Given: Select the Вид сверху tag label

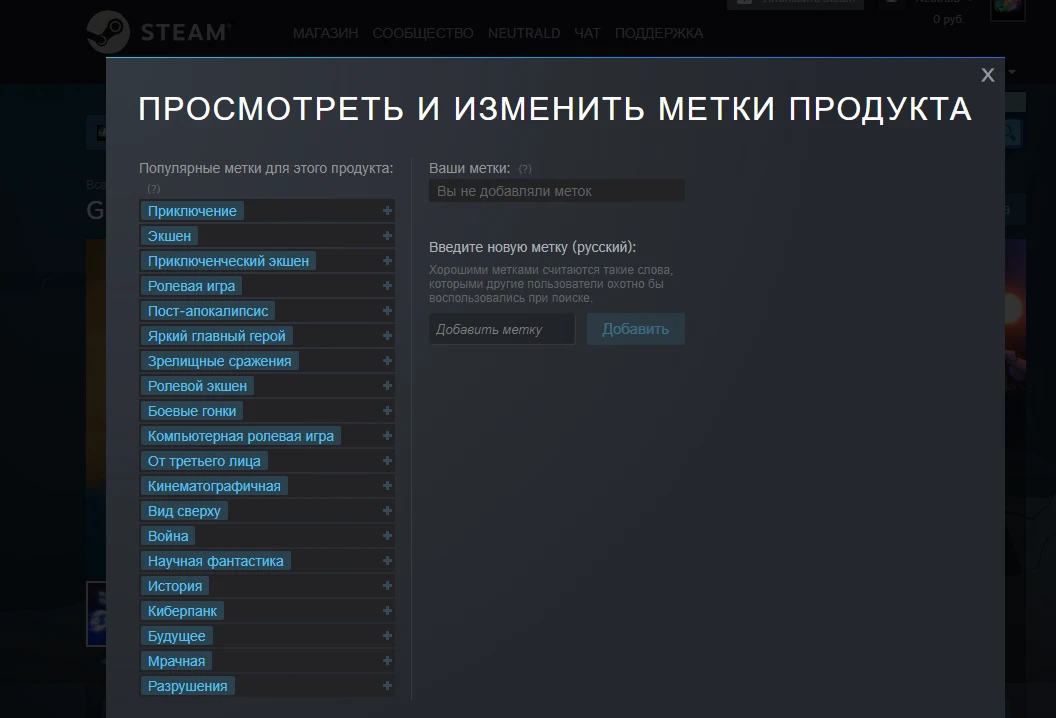Looking at the screenshot, I should pyautogui.click(x=184, y=511).
